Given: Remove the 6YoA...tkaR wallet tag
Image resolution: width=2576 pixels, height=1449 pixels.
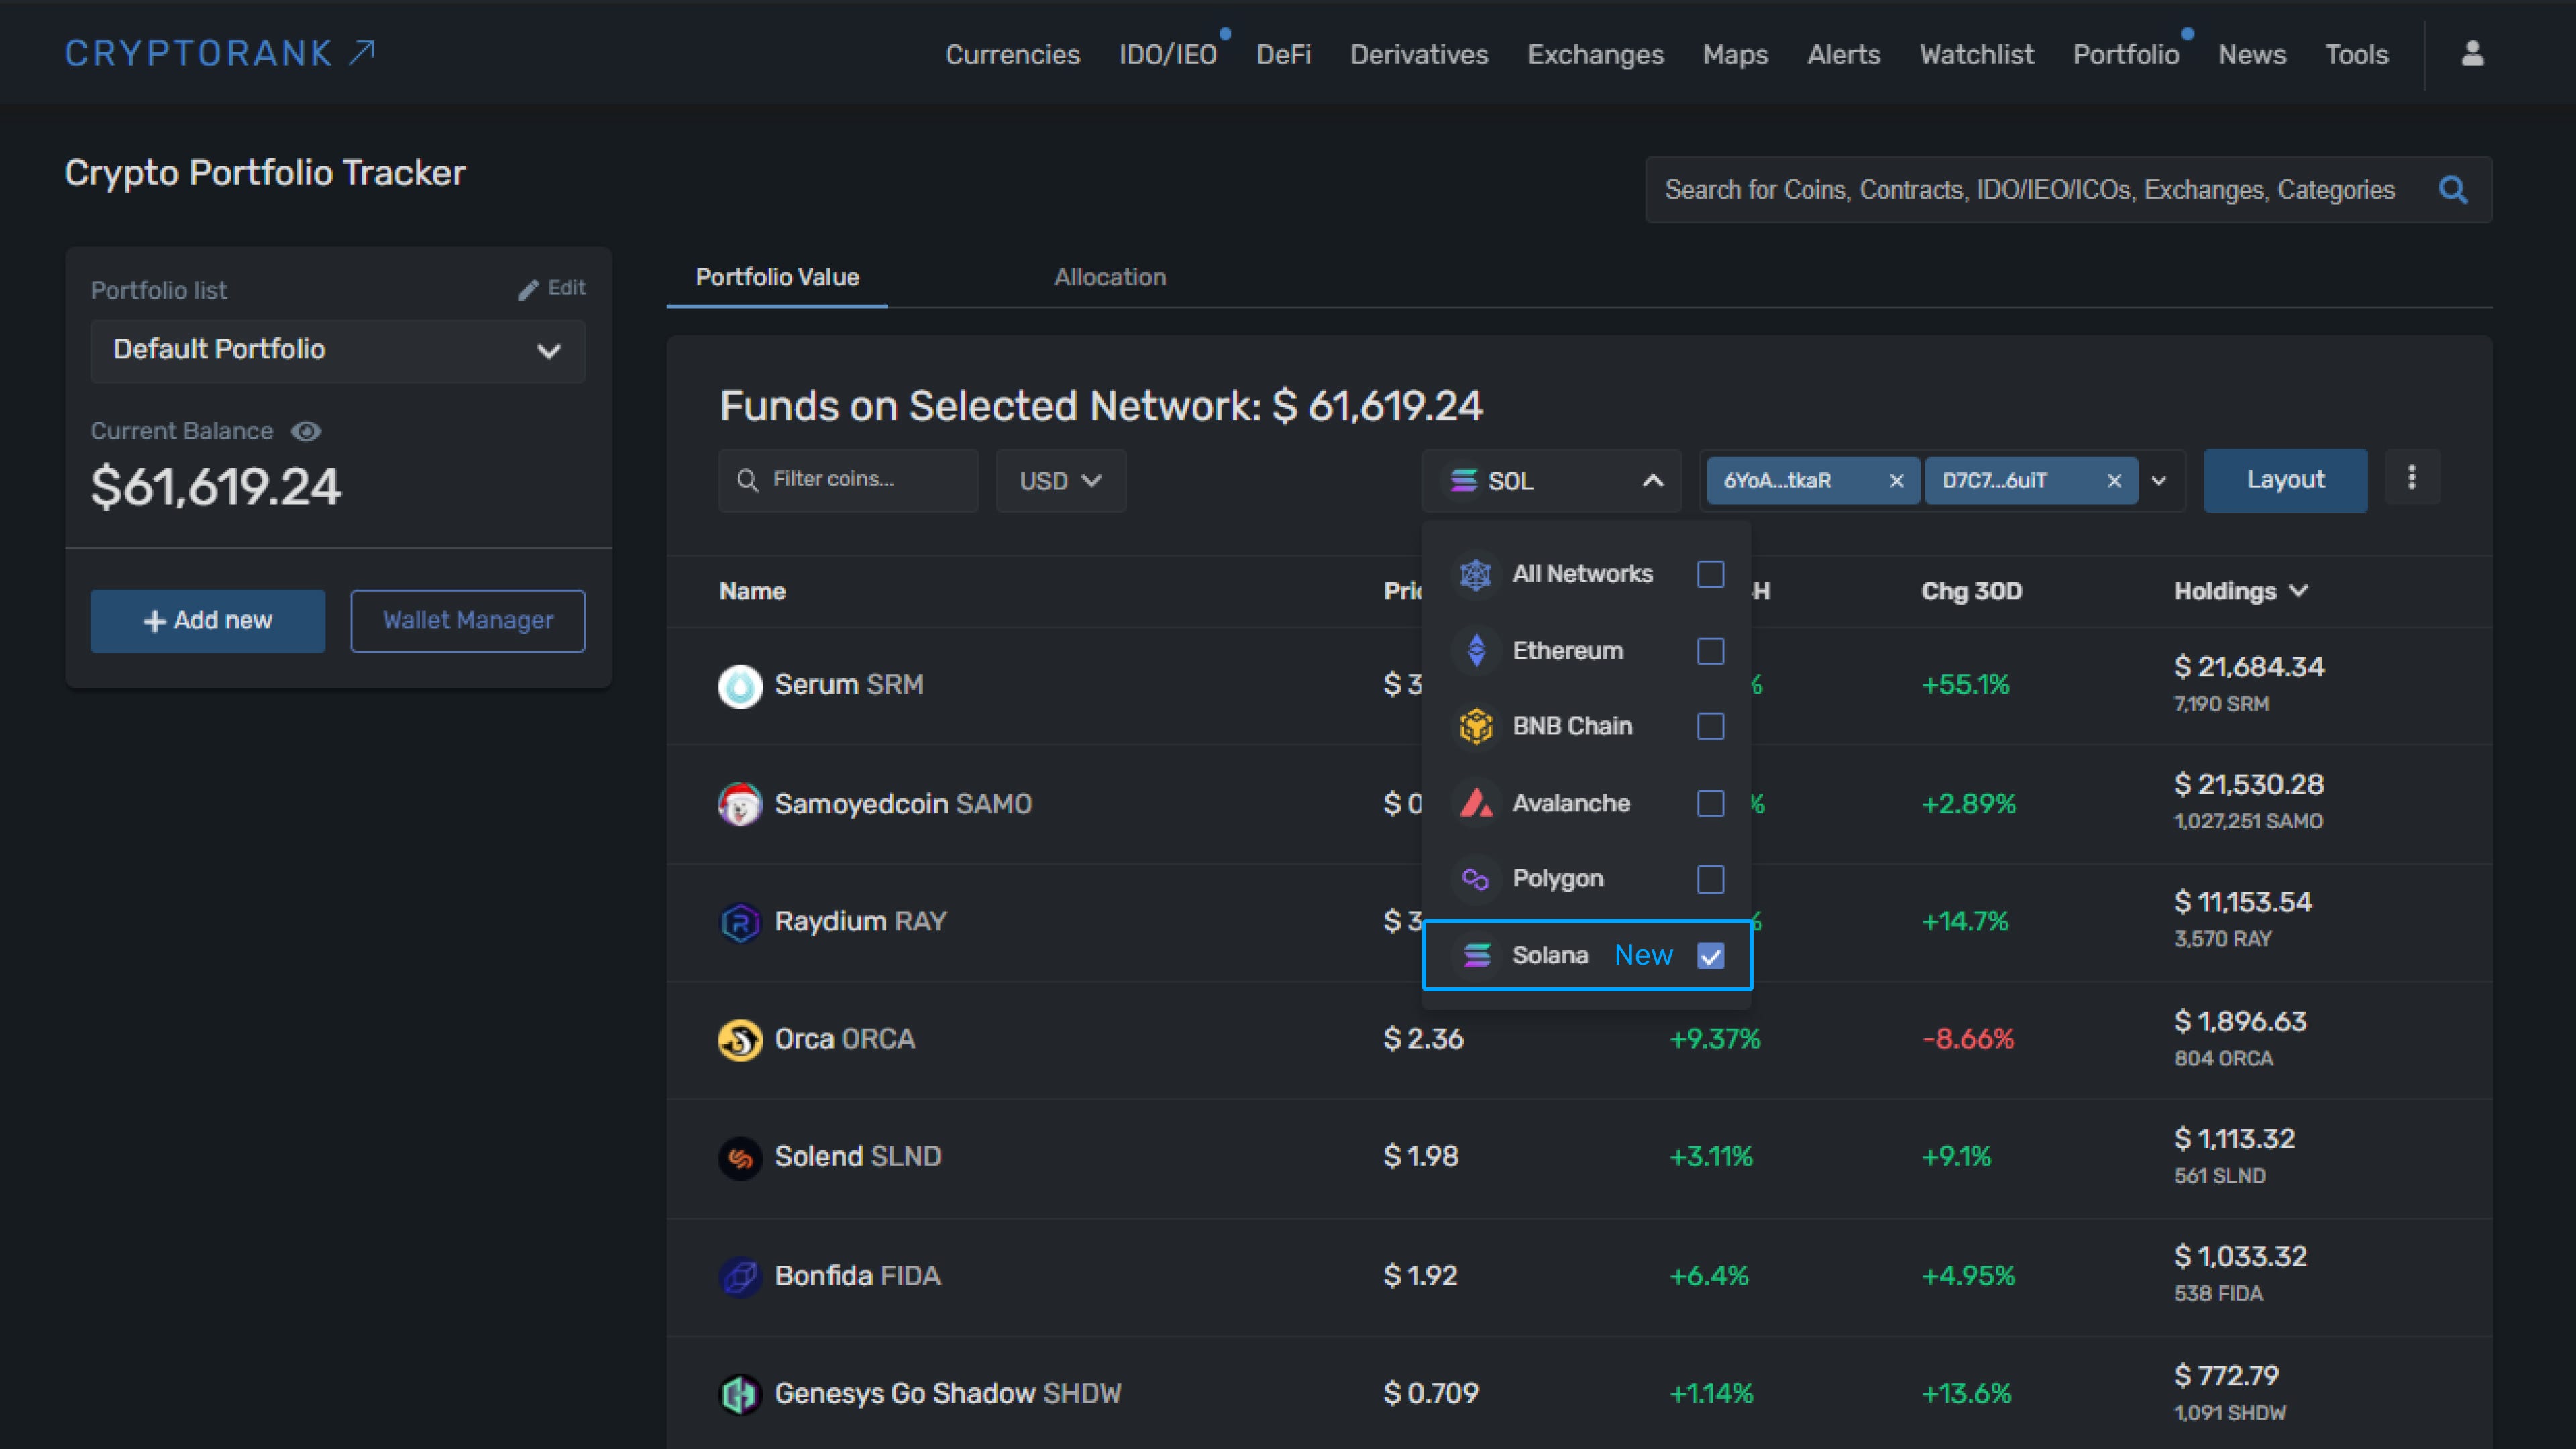Looking at the screenshot, I should (x=1897, y=480).
